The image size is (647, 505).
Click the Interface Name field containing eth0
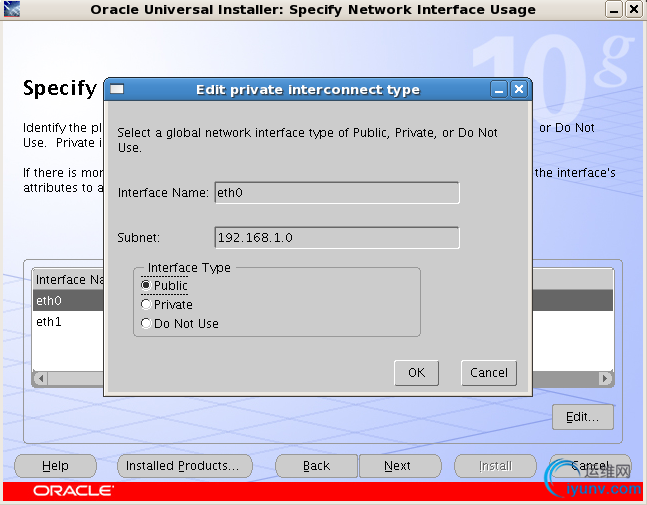point(337,193)
